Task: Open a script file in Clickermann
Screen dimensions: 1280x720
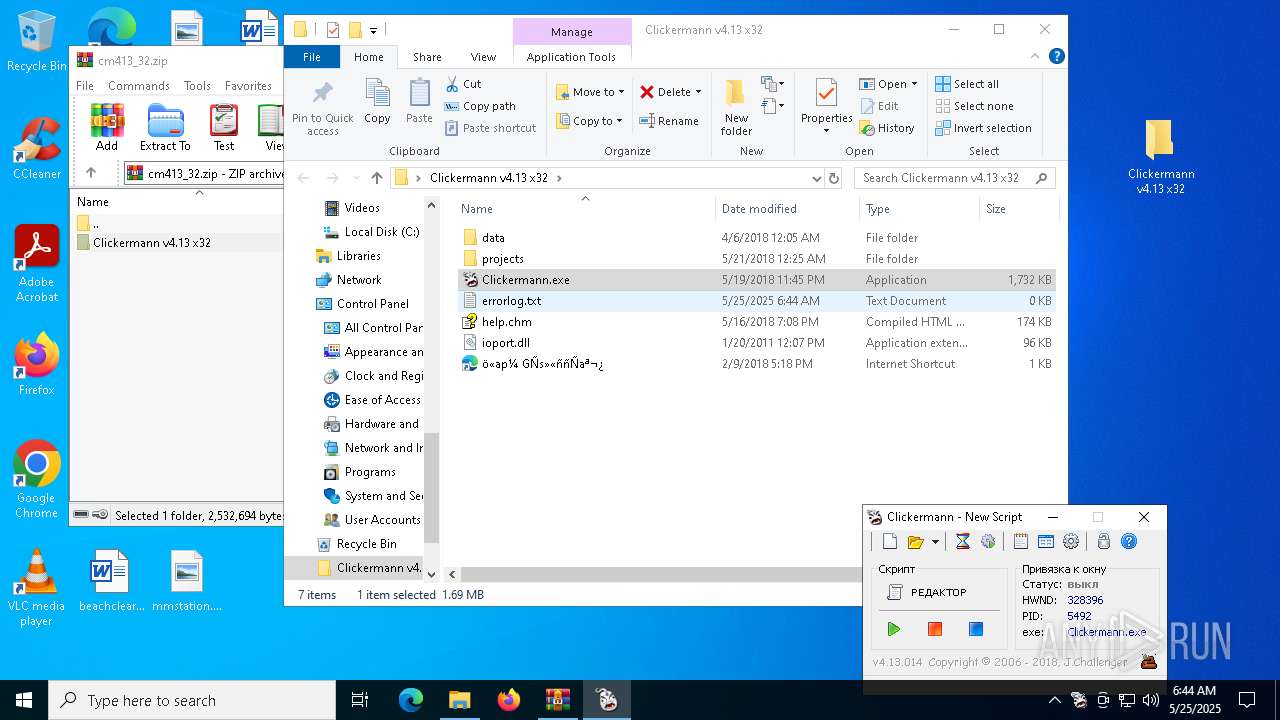Action: (915, 542)
